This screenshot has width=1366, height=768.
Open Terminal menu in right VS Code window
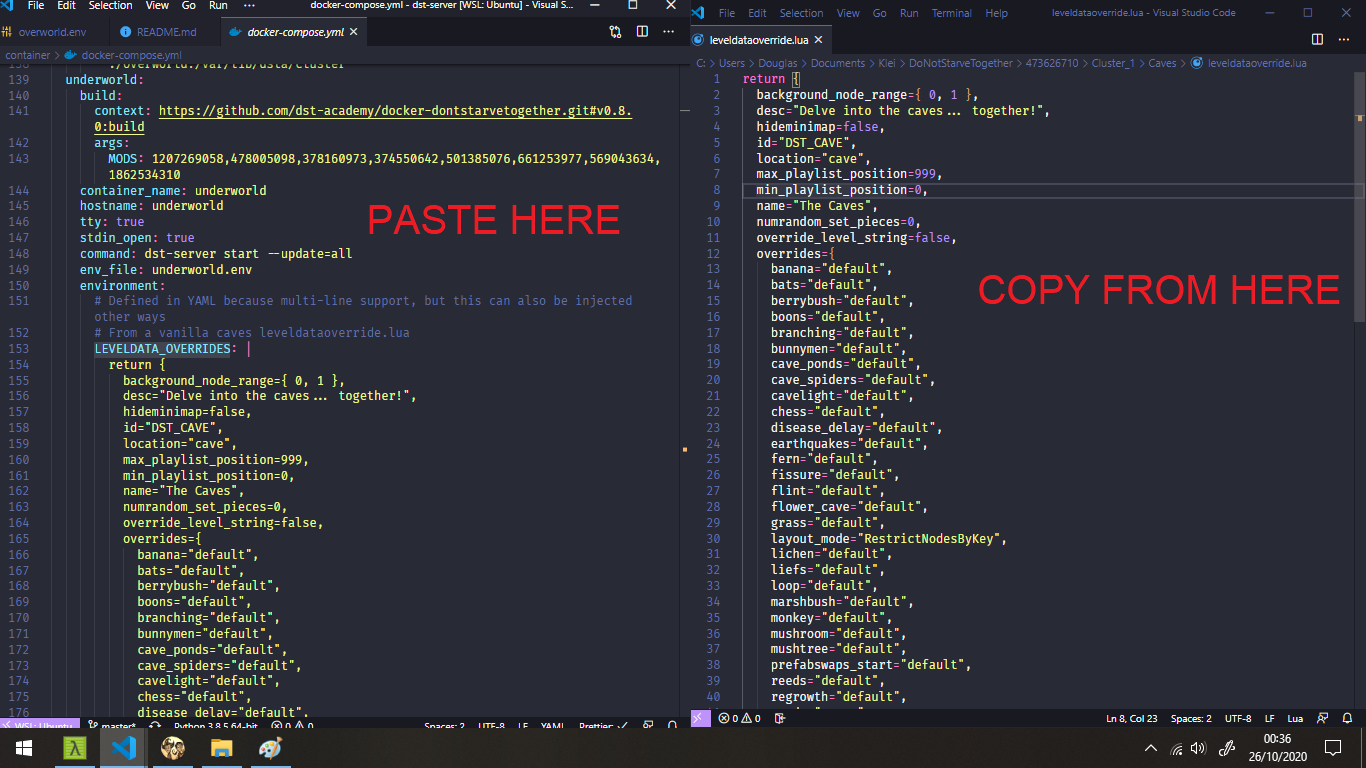(x=951, y=13)
